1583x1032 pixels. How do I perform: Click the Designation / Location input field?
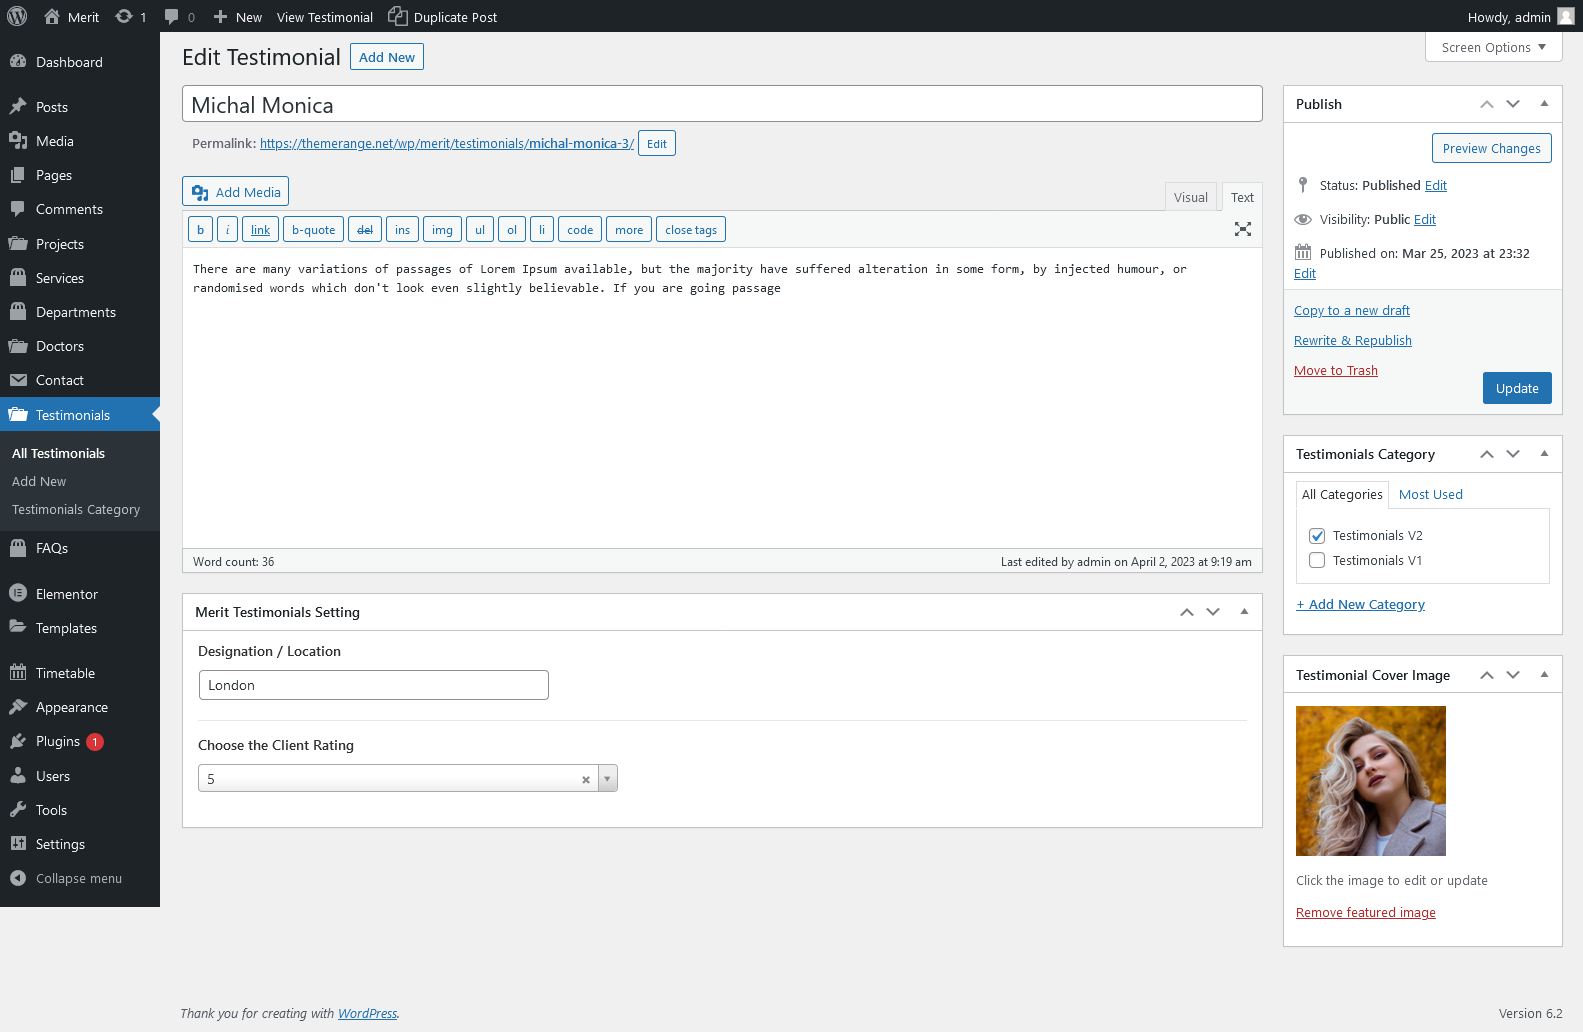373,685
